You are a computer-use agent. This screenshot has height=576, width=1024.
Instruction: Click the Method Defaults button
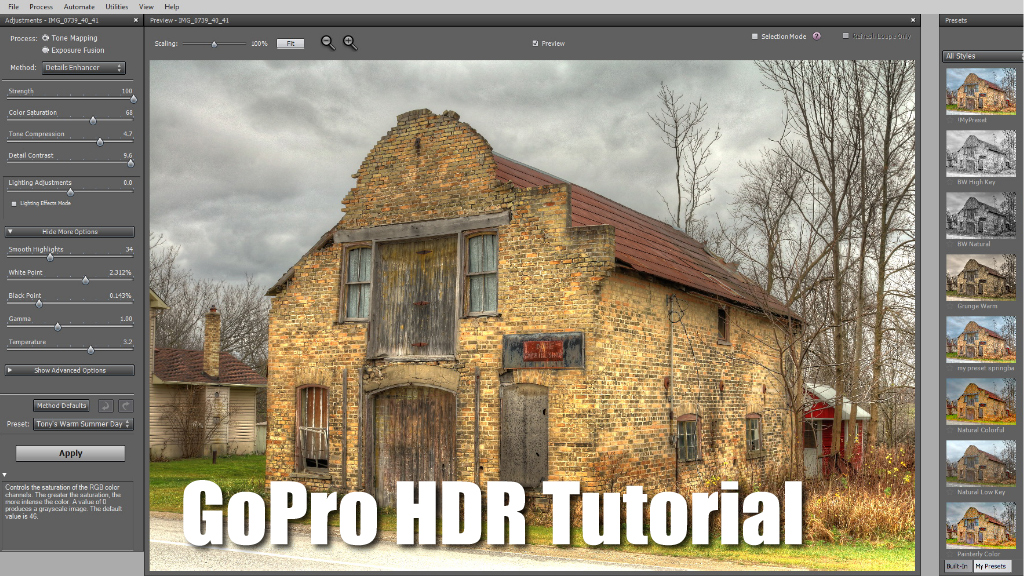[x=61, y=406]
